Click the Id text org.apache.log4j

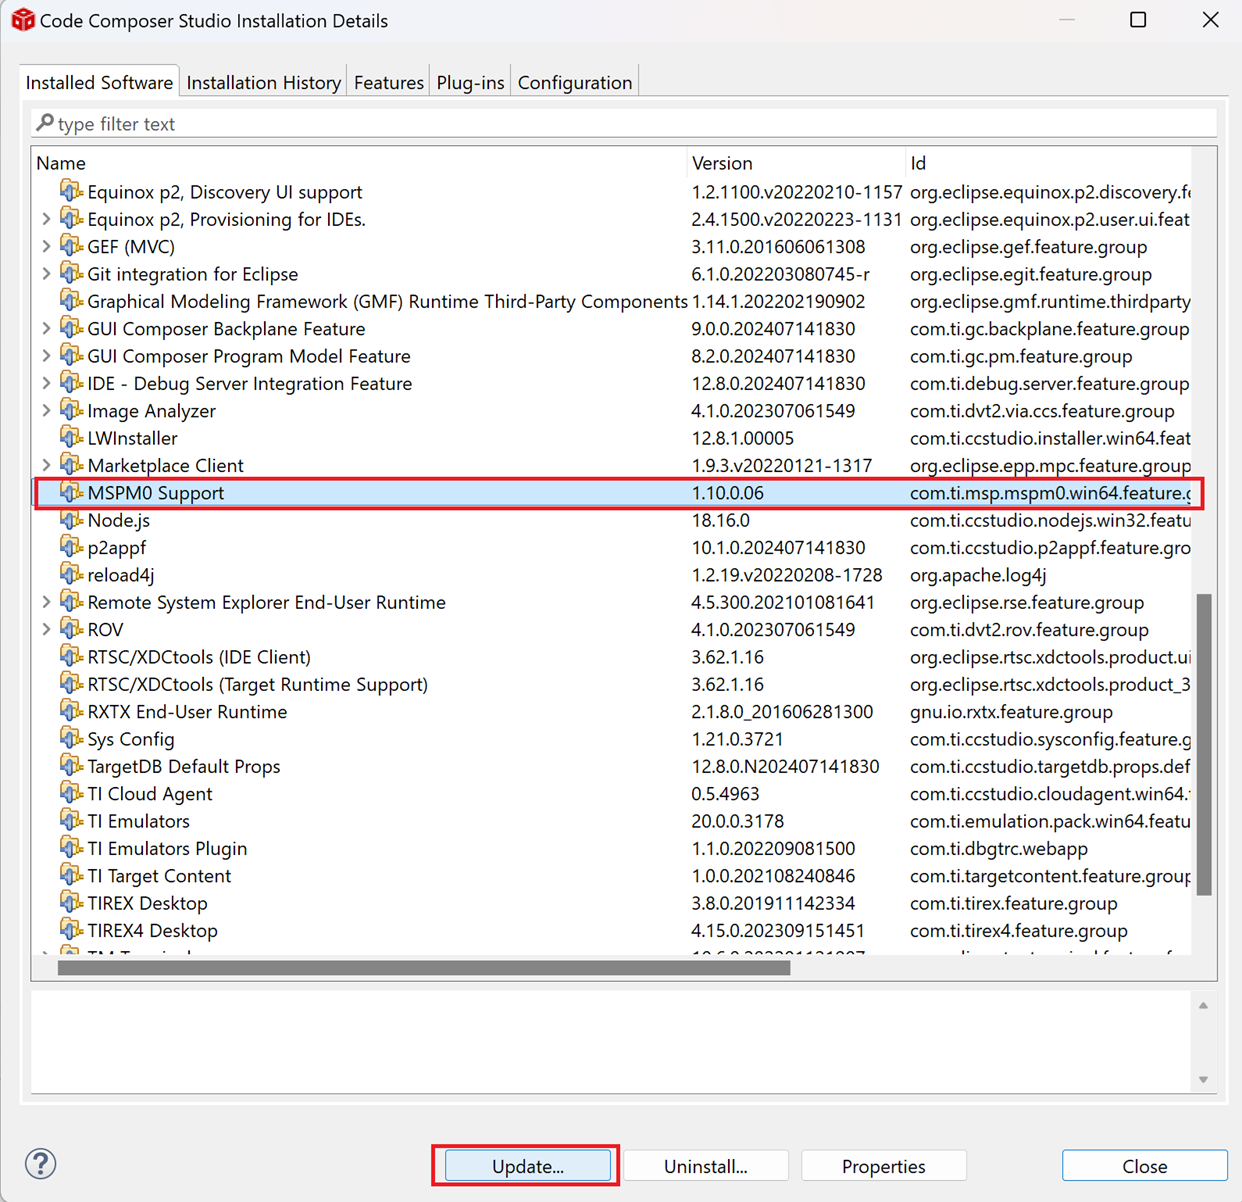(978, 575)
